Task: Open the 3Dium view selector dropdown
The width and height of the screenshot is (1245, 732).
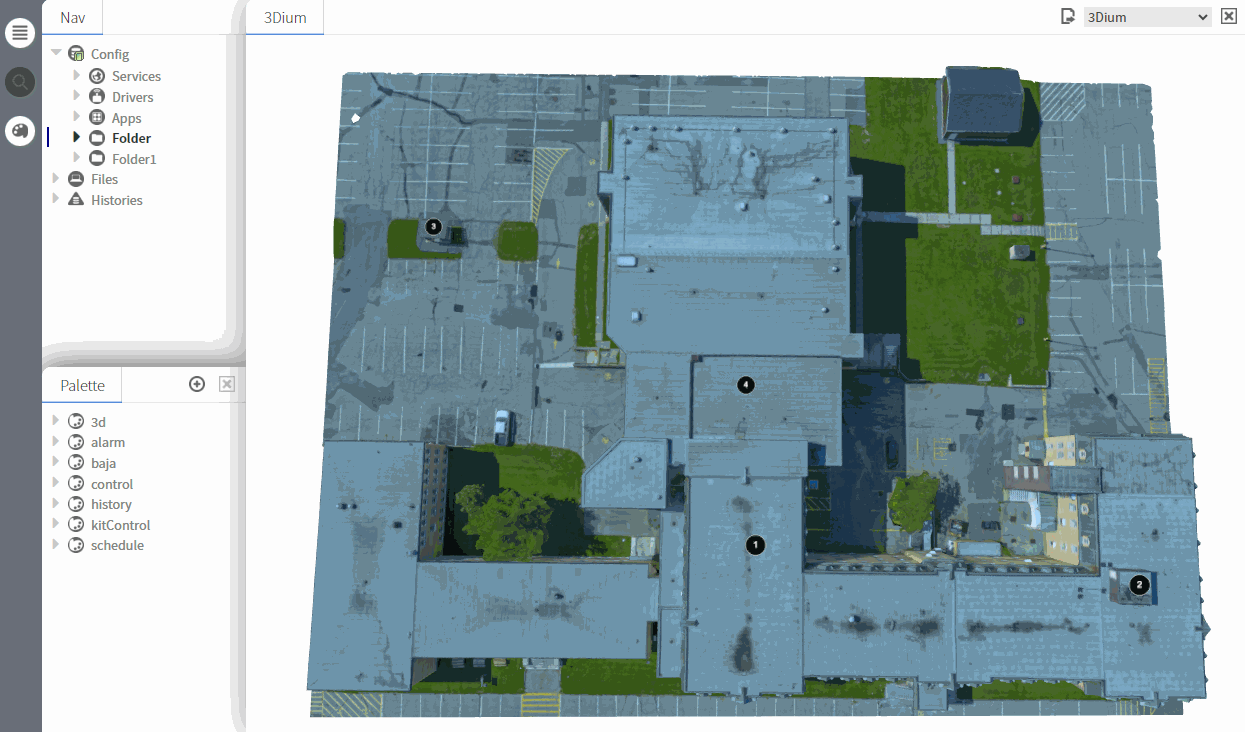Action: coord(1148,17)
